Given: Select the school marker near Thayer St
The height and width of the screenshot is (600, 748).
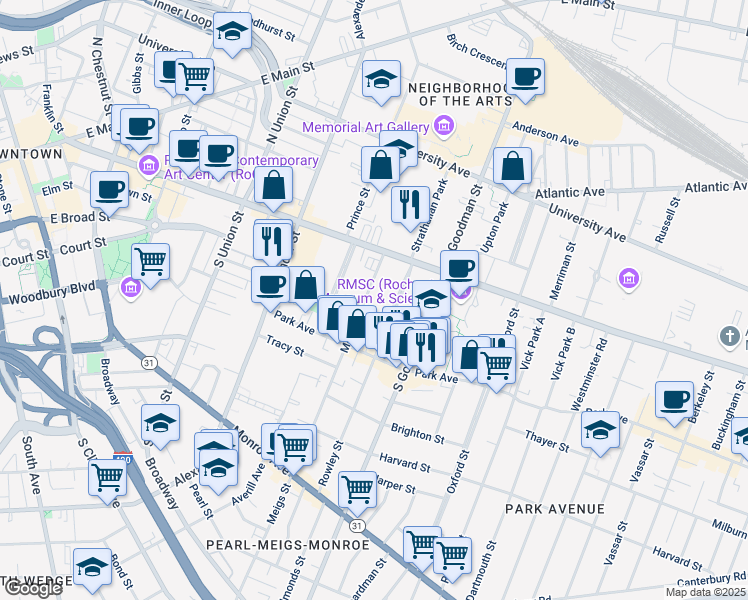Looking at the screenshot, I should [x=601, y=433].
